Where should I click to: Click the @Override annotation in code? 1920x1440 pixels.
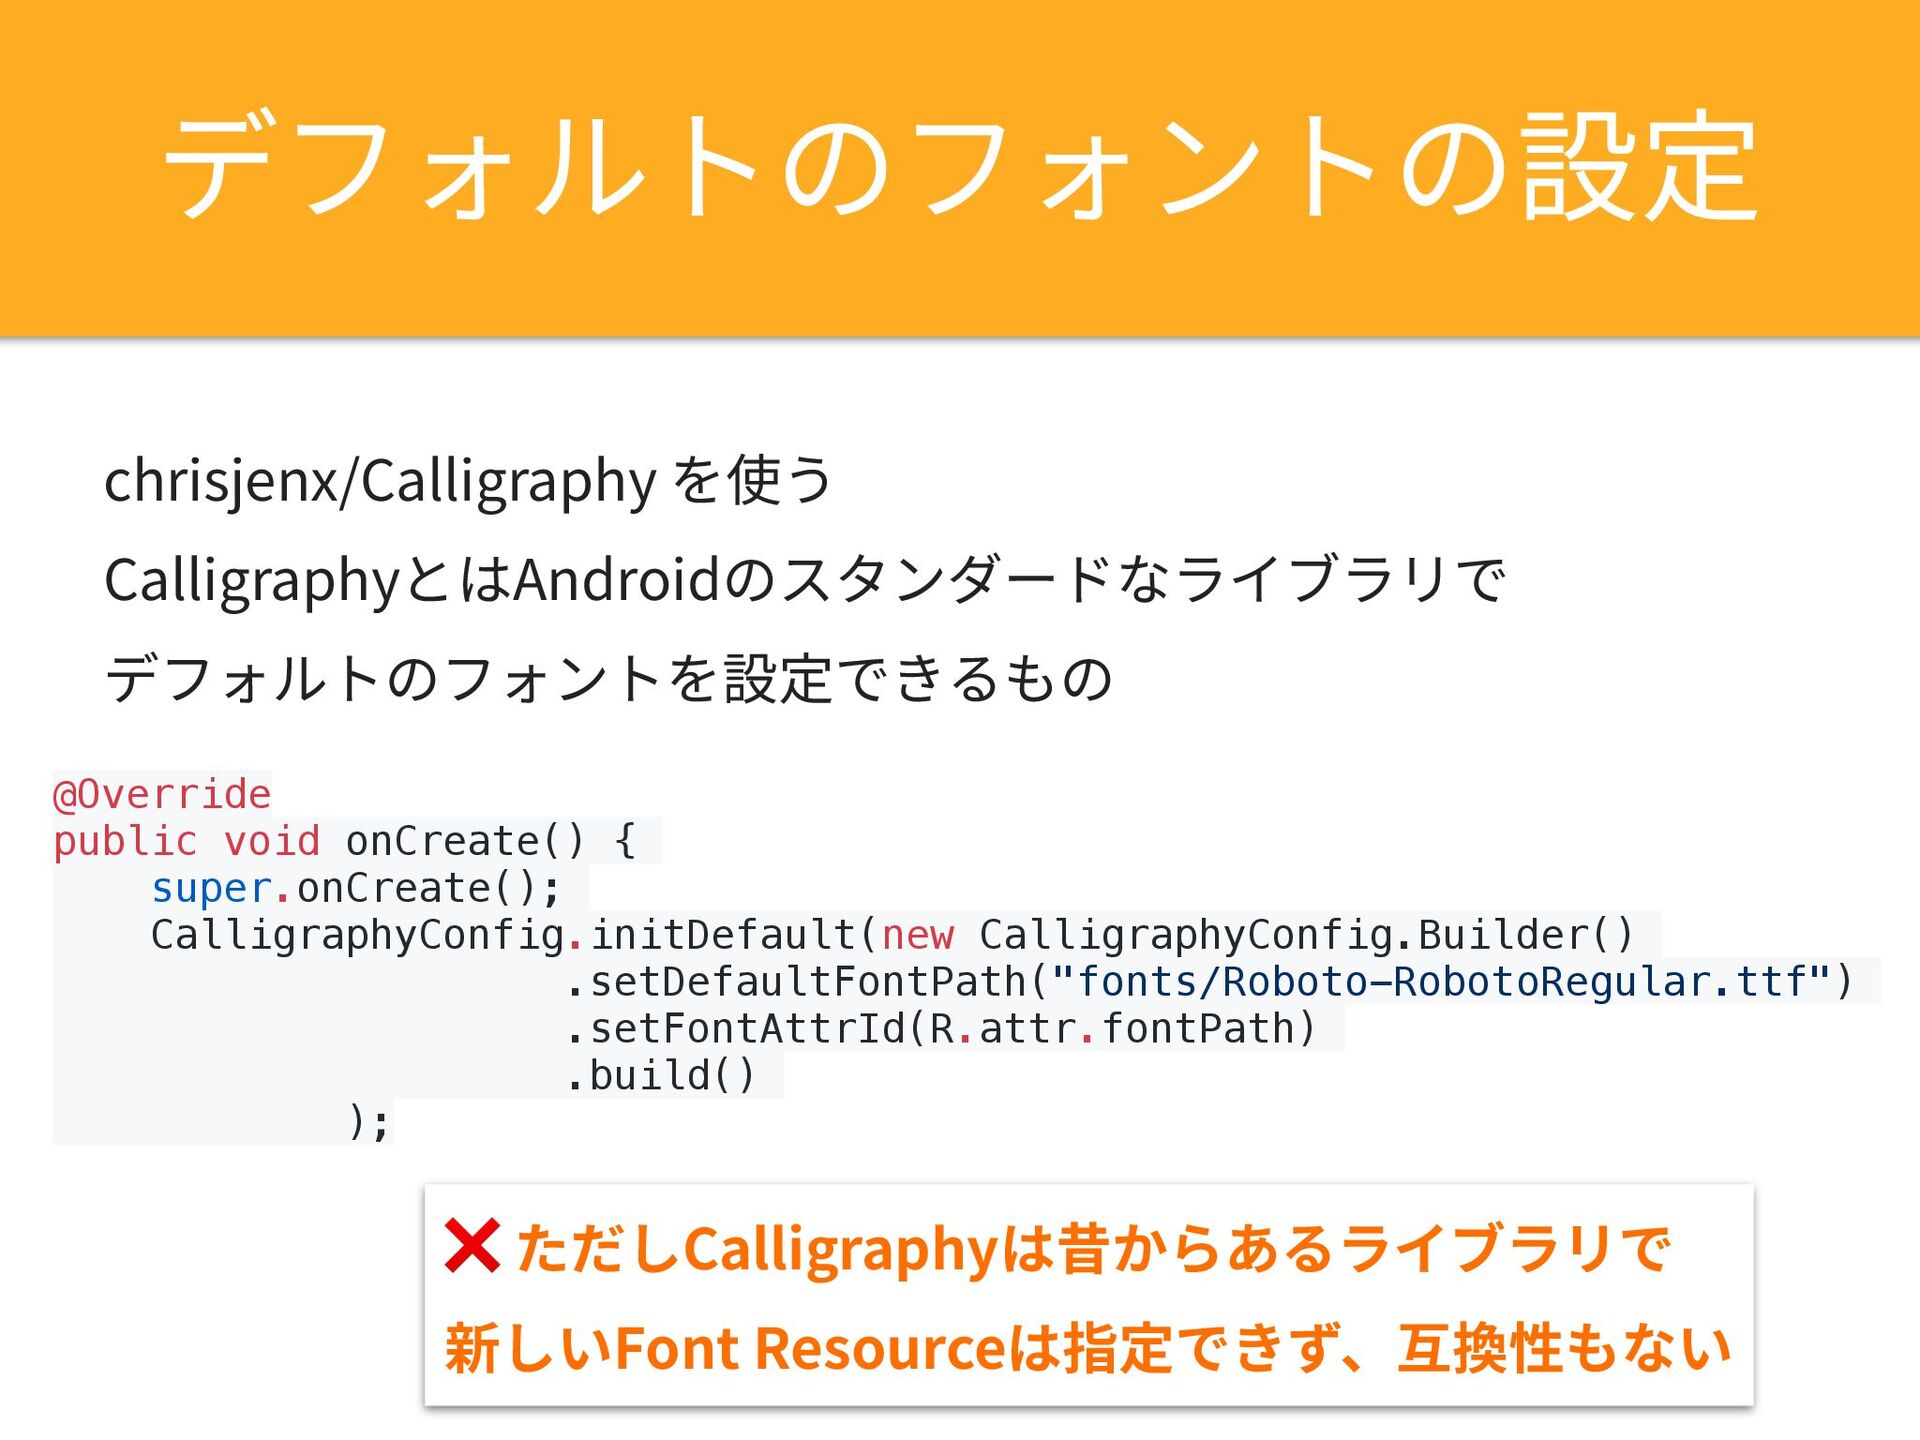161,794
